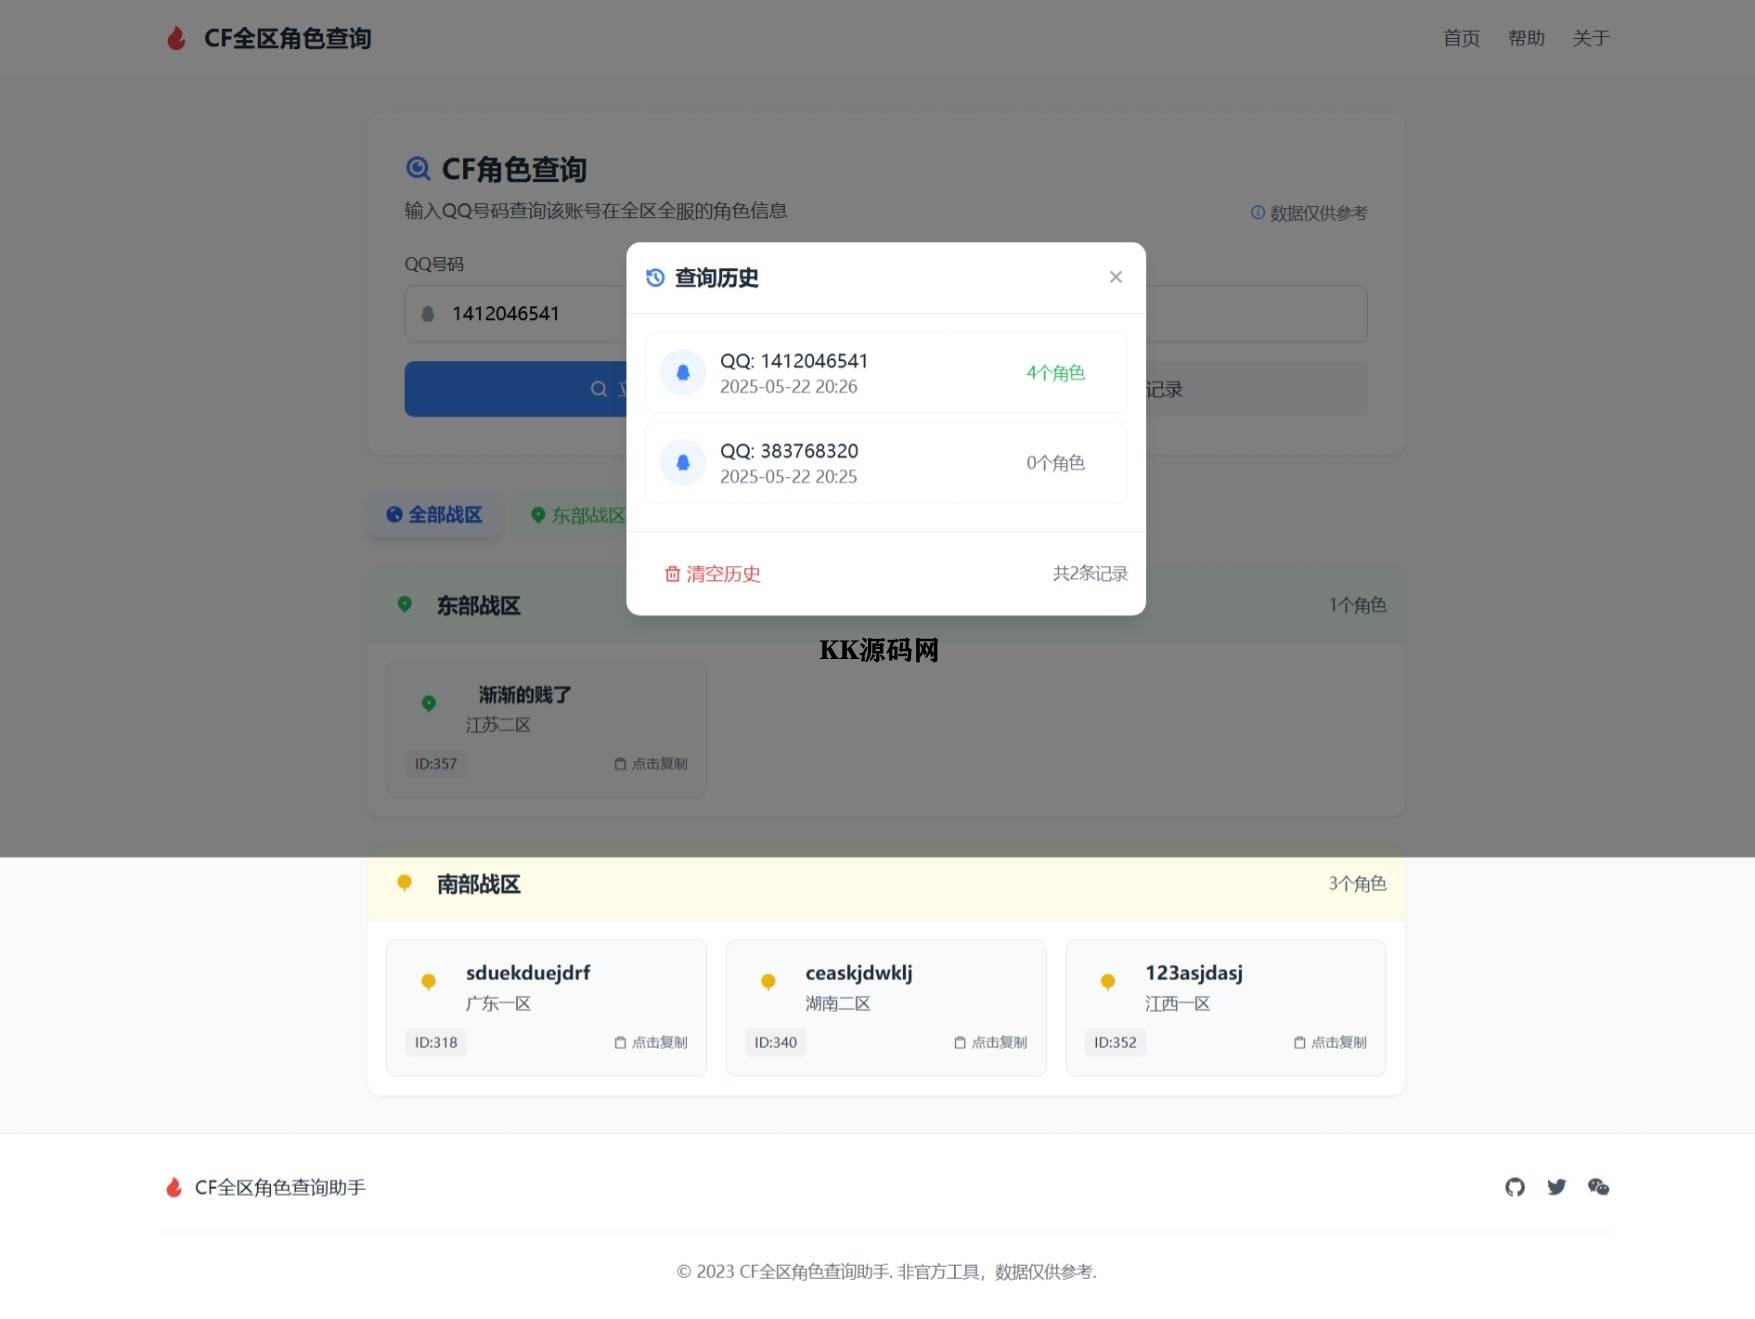Click the trash icon beside 清空历史
The image size is (1755, 1319).
point(673,574)
